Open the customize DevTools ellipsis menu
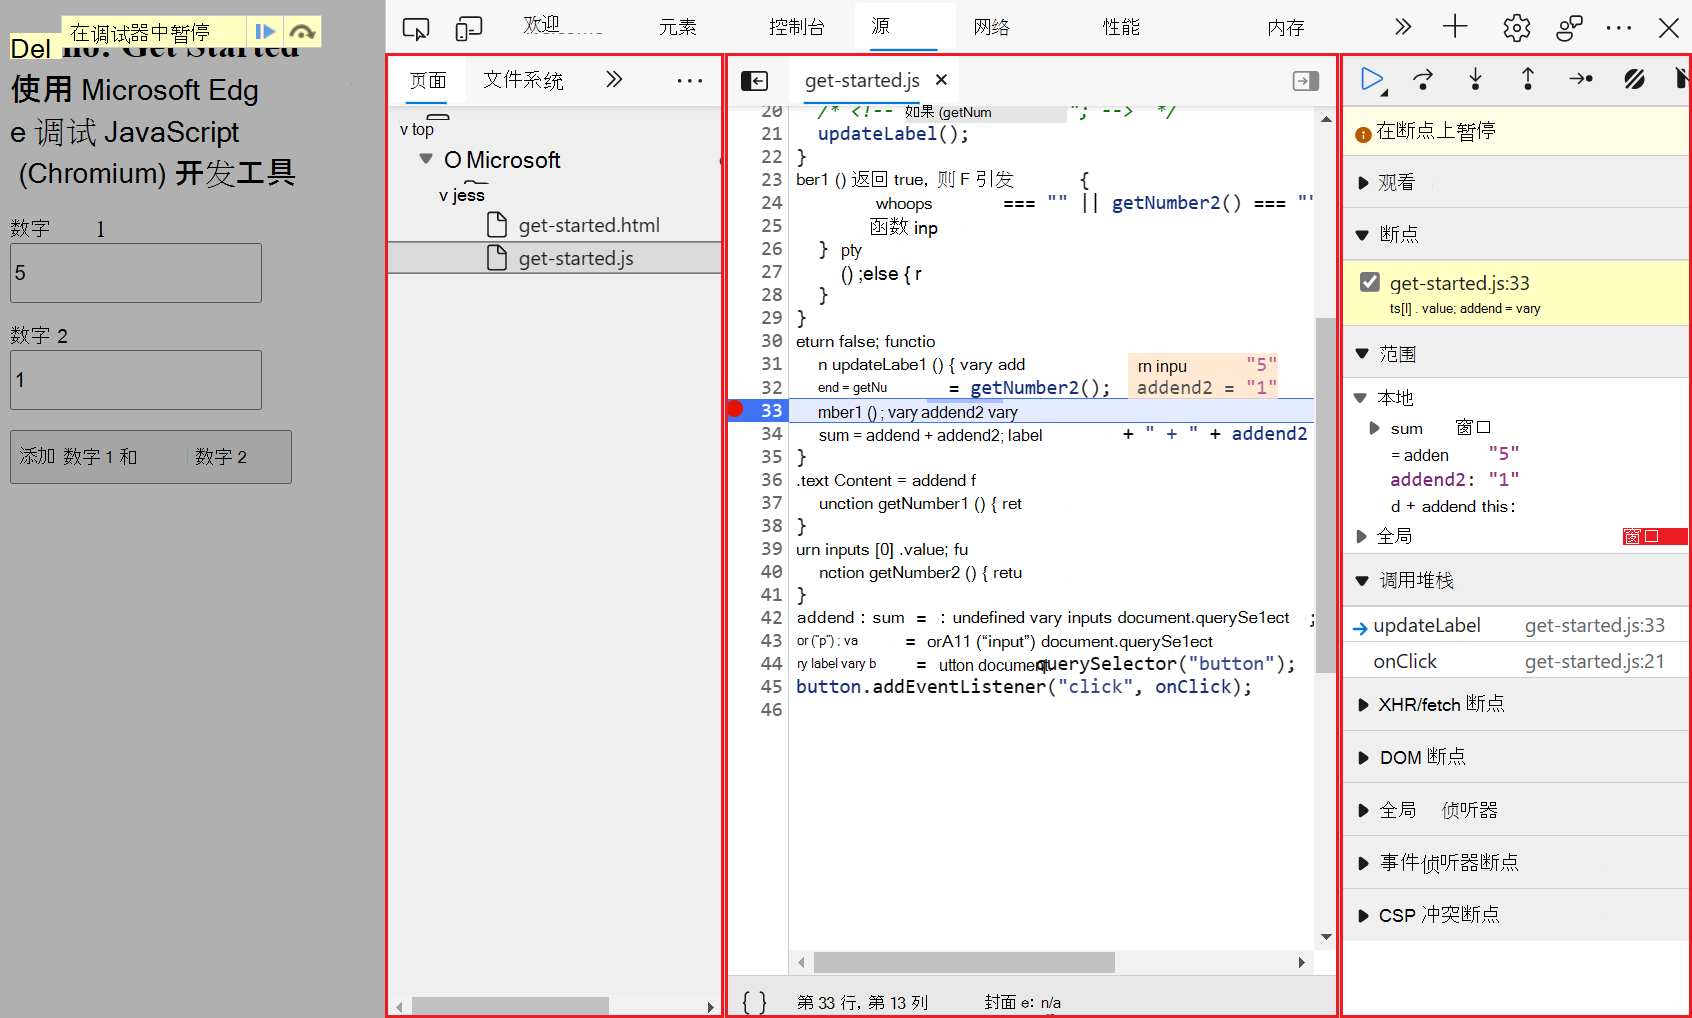Screen dimensions: 1692x1018 pos(1619,28)
